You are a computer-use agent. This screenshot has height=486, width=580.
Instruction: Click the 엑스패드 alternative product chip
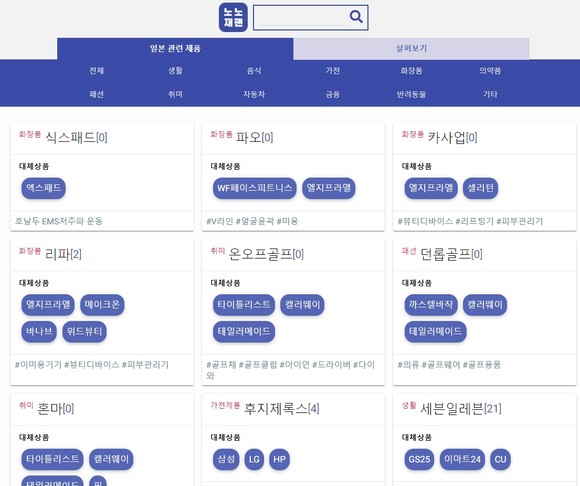click(x=44, y=188)
